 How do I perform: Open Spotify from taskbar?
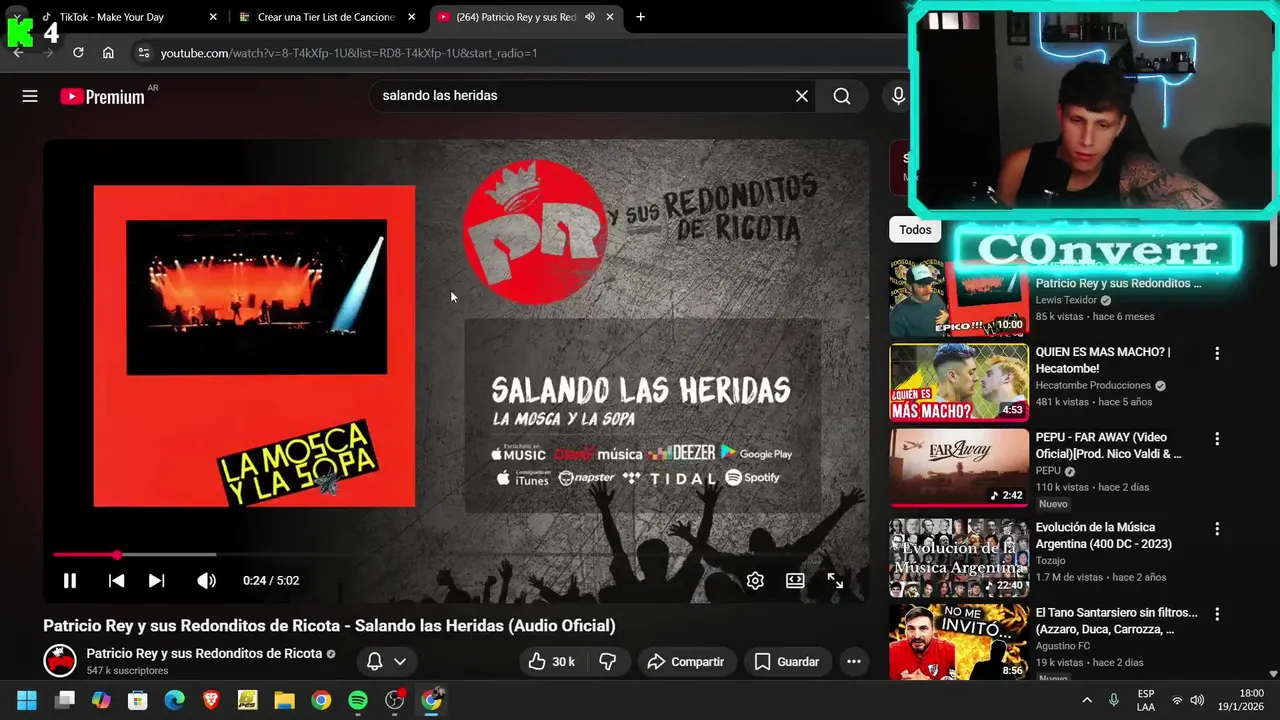point(358,701)
